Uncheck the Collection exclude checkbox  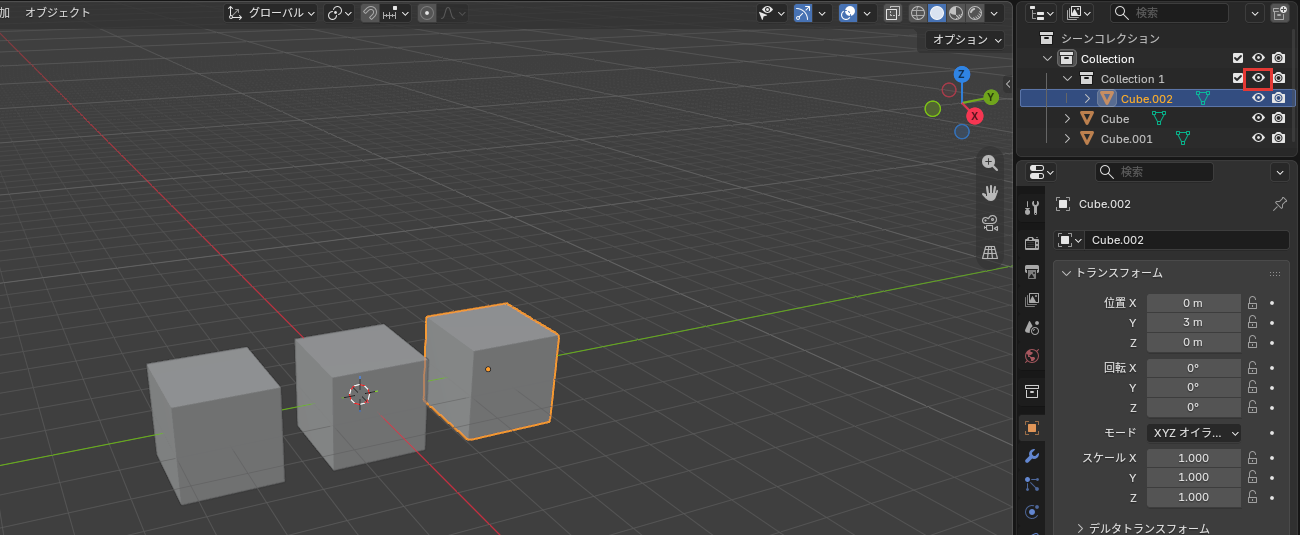(1238, 59)
